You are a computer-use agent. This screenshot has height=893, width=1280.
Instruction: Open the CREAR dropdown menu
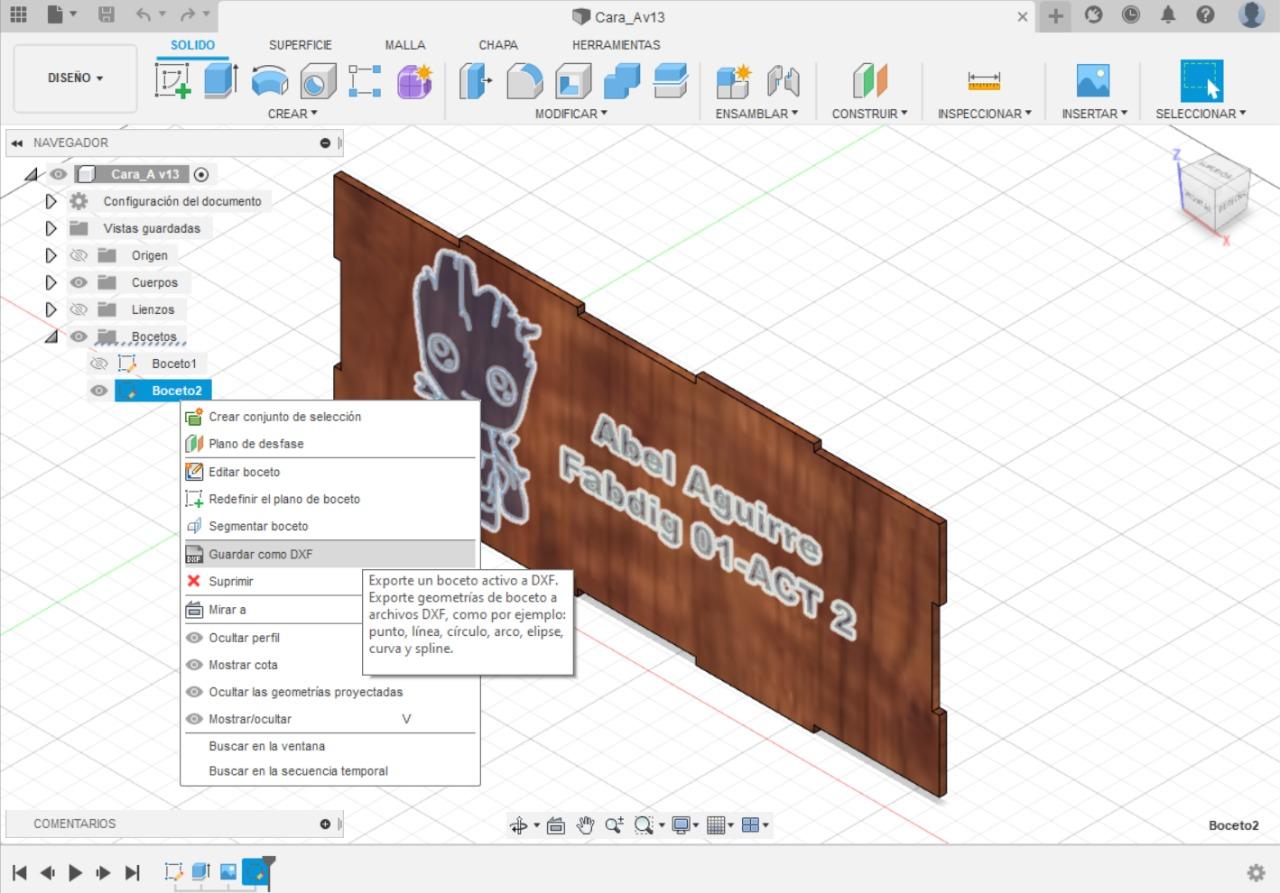coord(292,114)
